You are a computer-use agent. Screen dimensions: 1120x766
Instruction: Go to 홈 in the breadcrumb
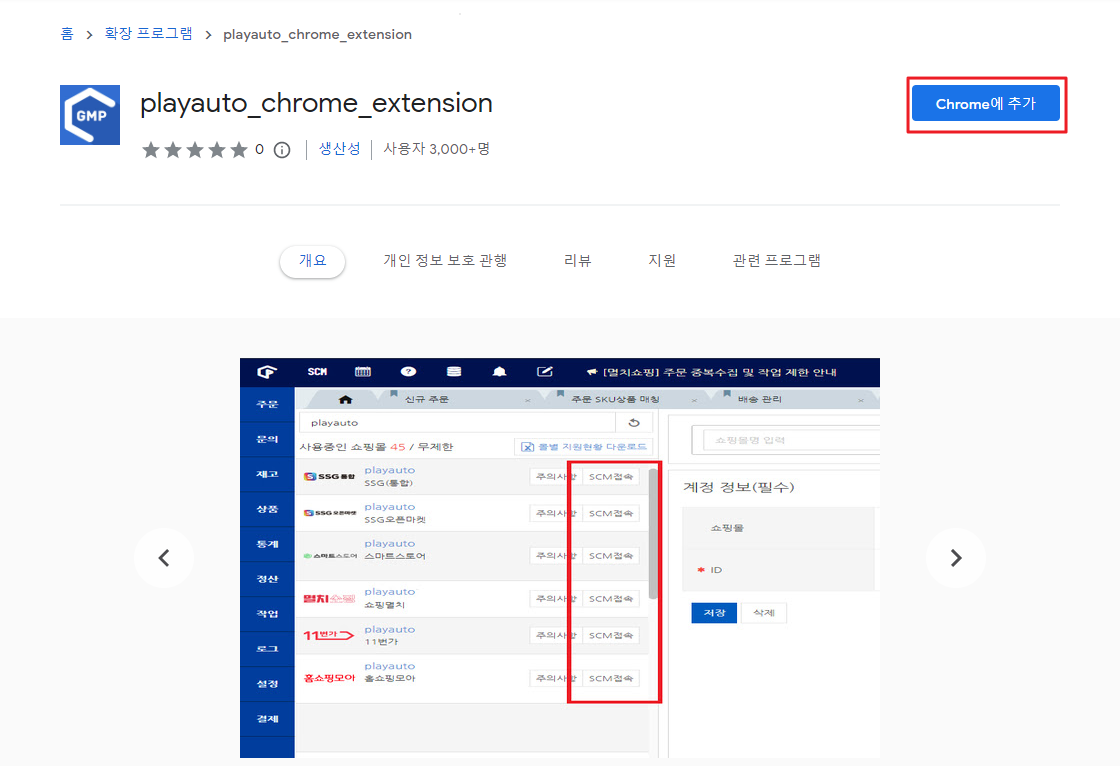tap(67, 34)
